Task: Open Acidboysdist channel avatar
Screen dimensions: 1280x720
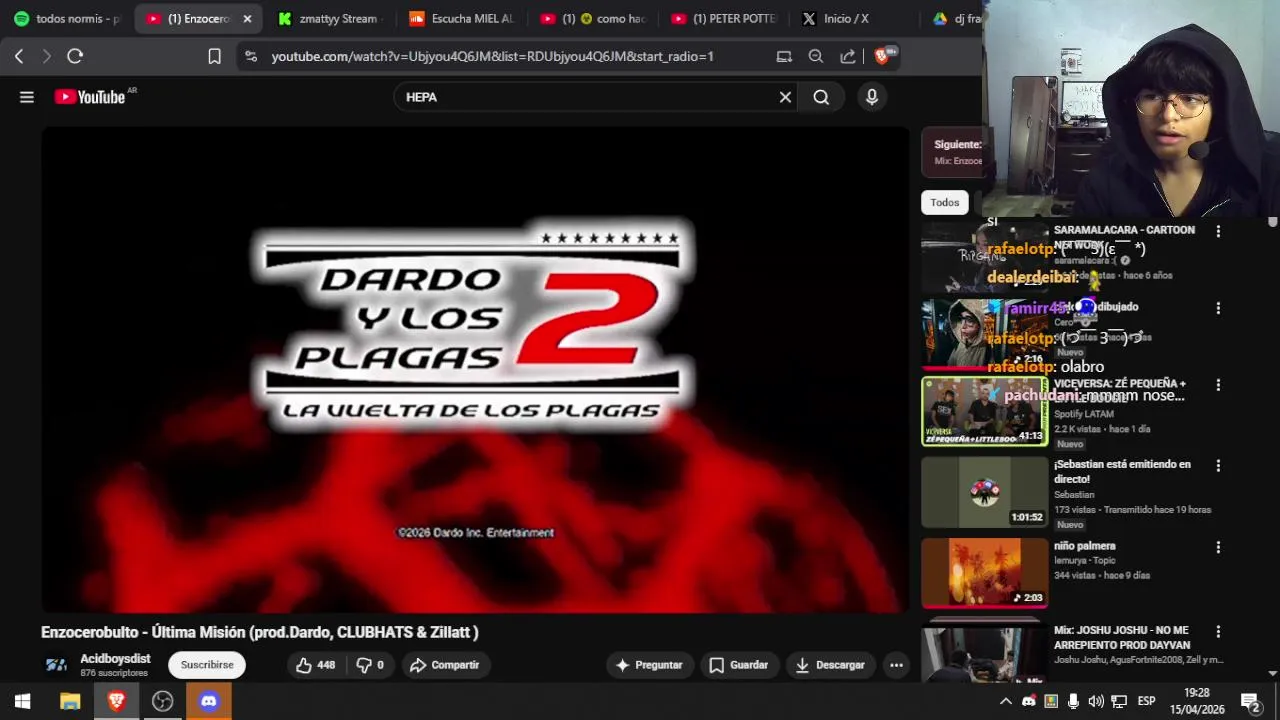Action: click(x=56, y=665)
